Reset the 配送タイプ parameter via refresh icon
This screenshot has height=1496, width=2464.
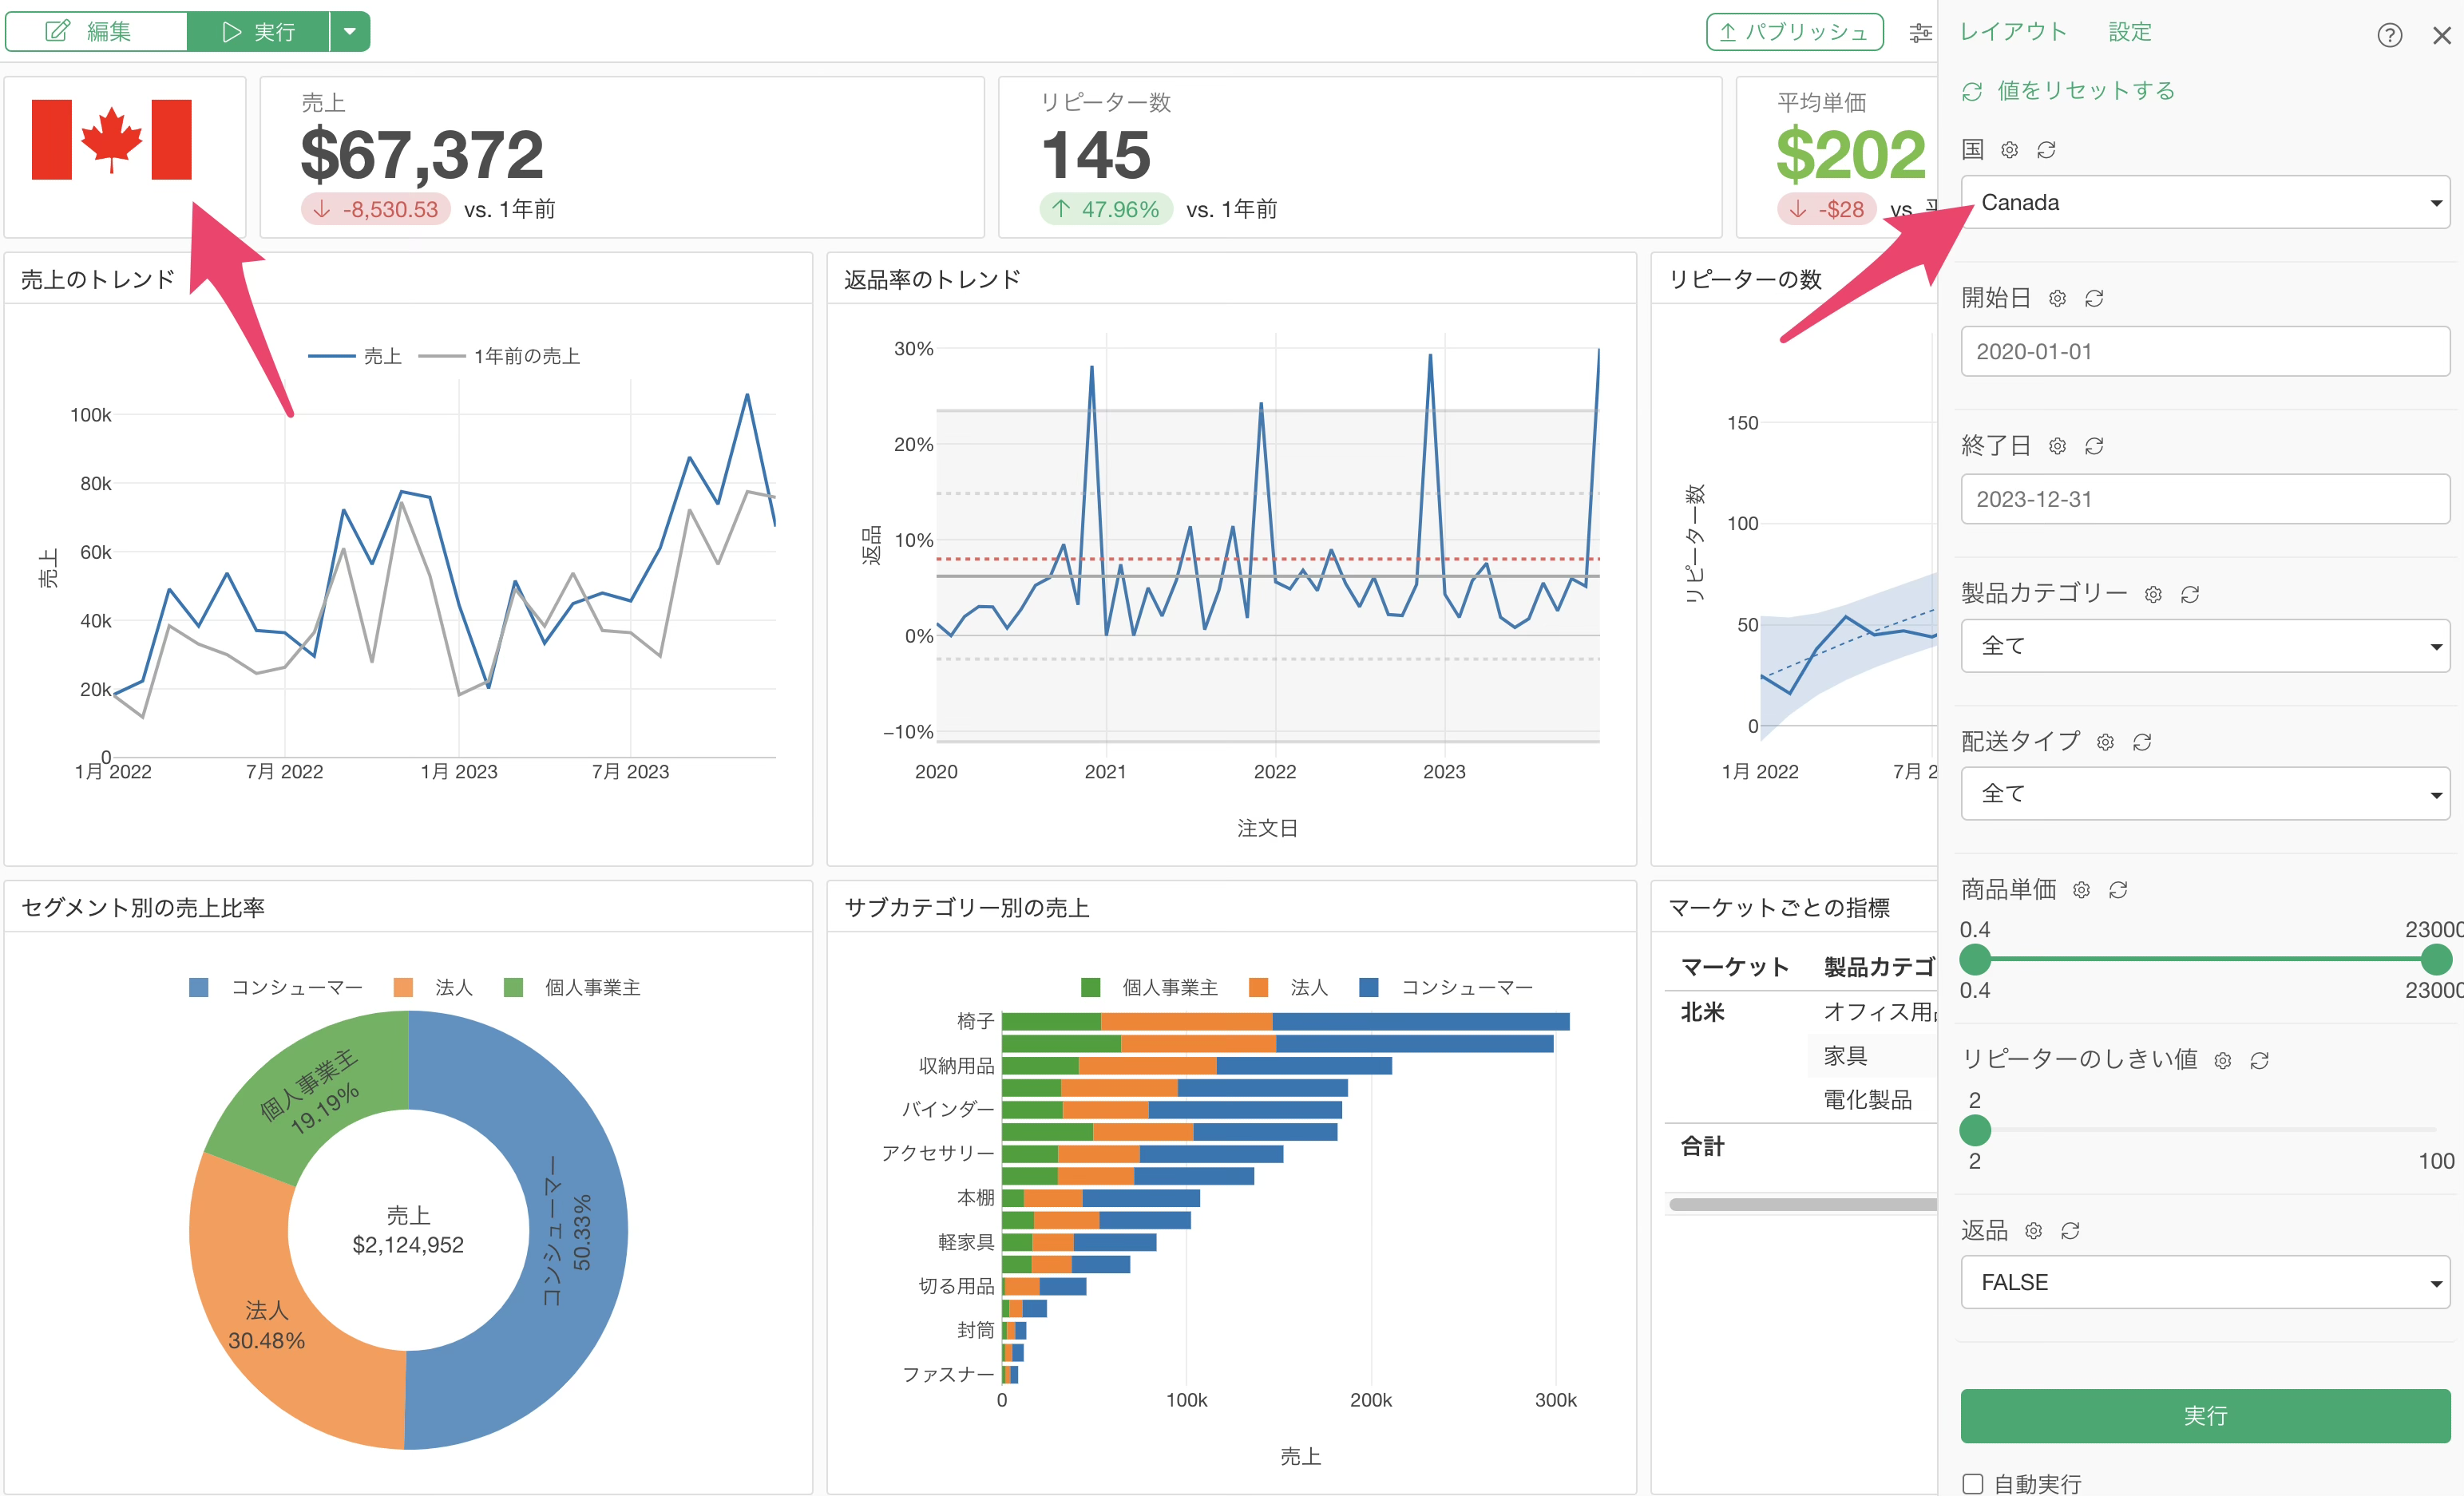(2142, 742)
